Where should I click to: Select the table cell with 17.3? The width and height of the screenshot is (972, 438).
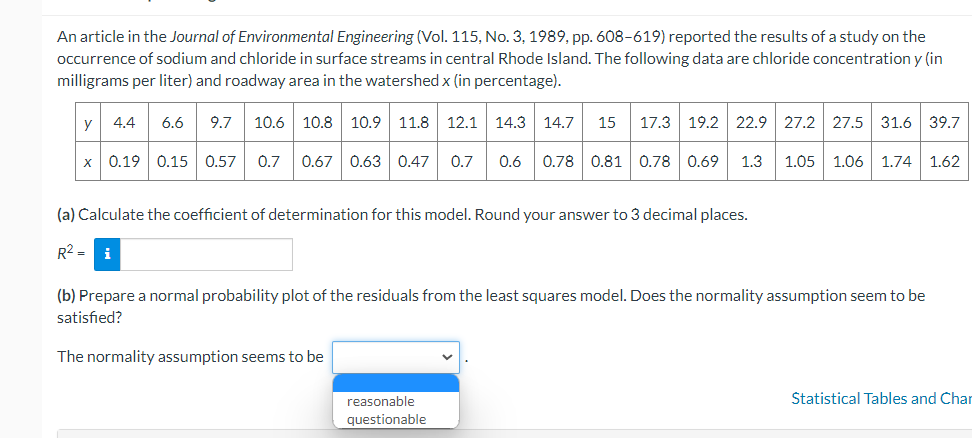pyautogui.click(x=655, y=124)
